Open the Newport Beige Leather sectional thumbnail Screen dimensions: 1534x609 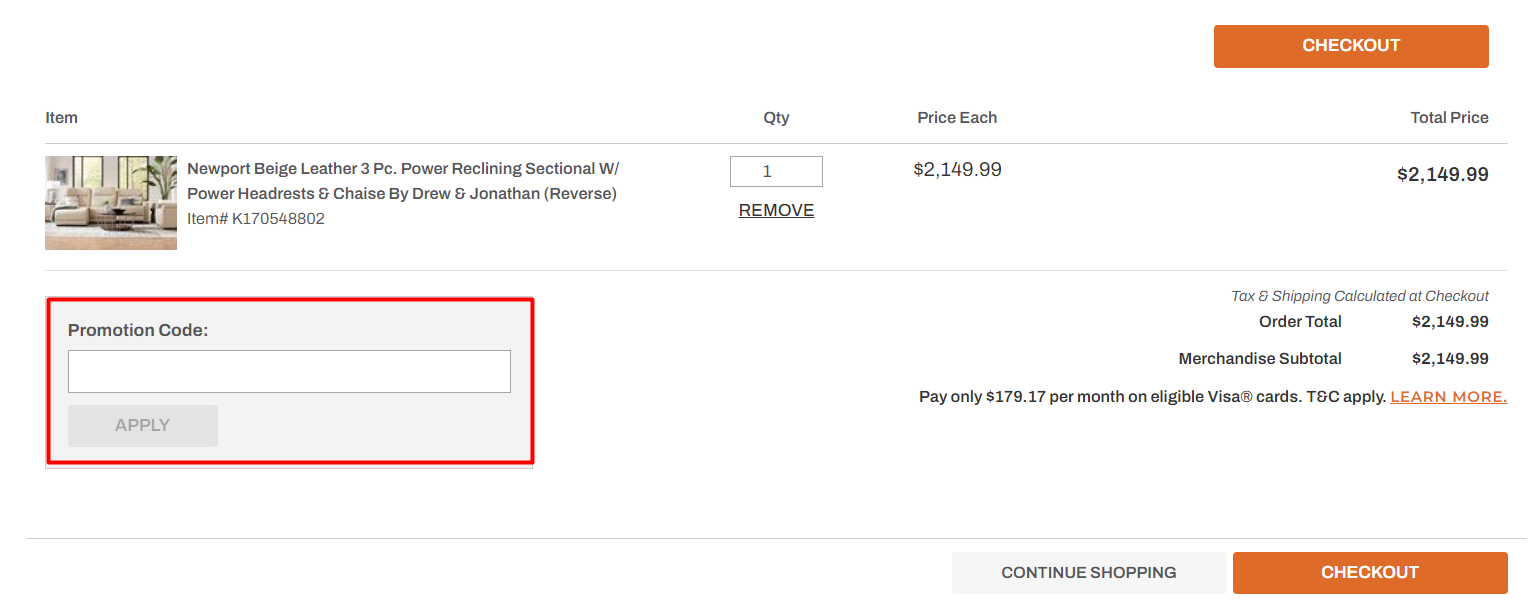pyautogui.click(x=111, y=202)
